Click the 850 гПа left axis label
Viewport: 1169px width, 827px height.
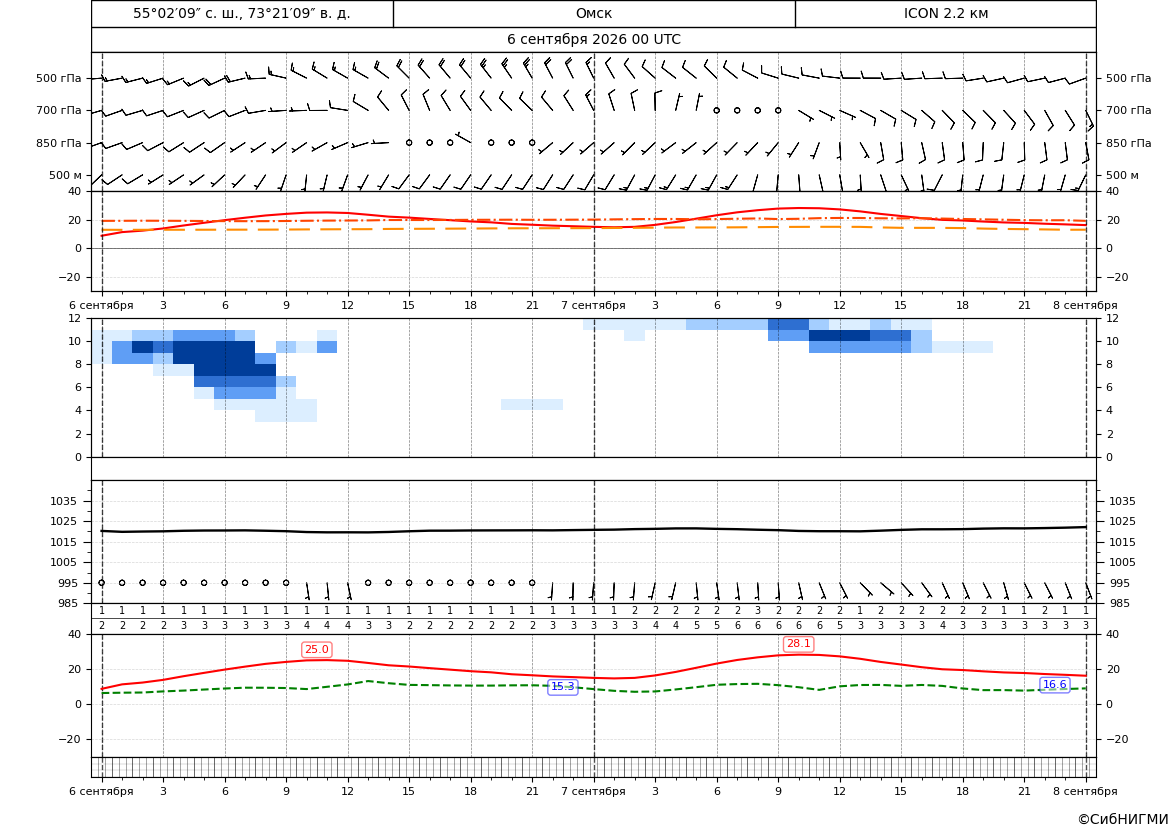click(58, 143)
